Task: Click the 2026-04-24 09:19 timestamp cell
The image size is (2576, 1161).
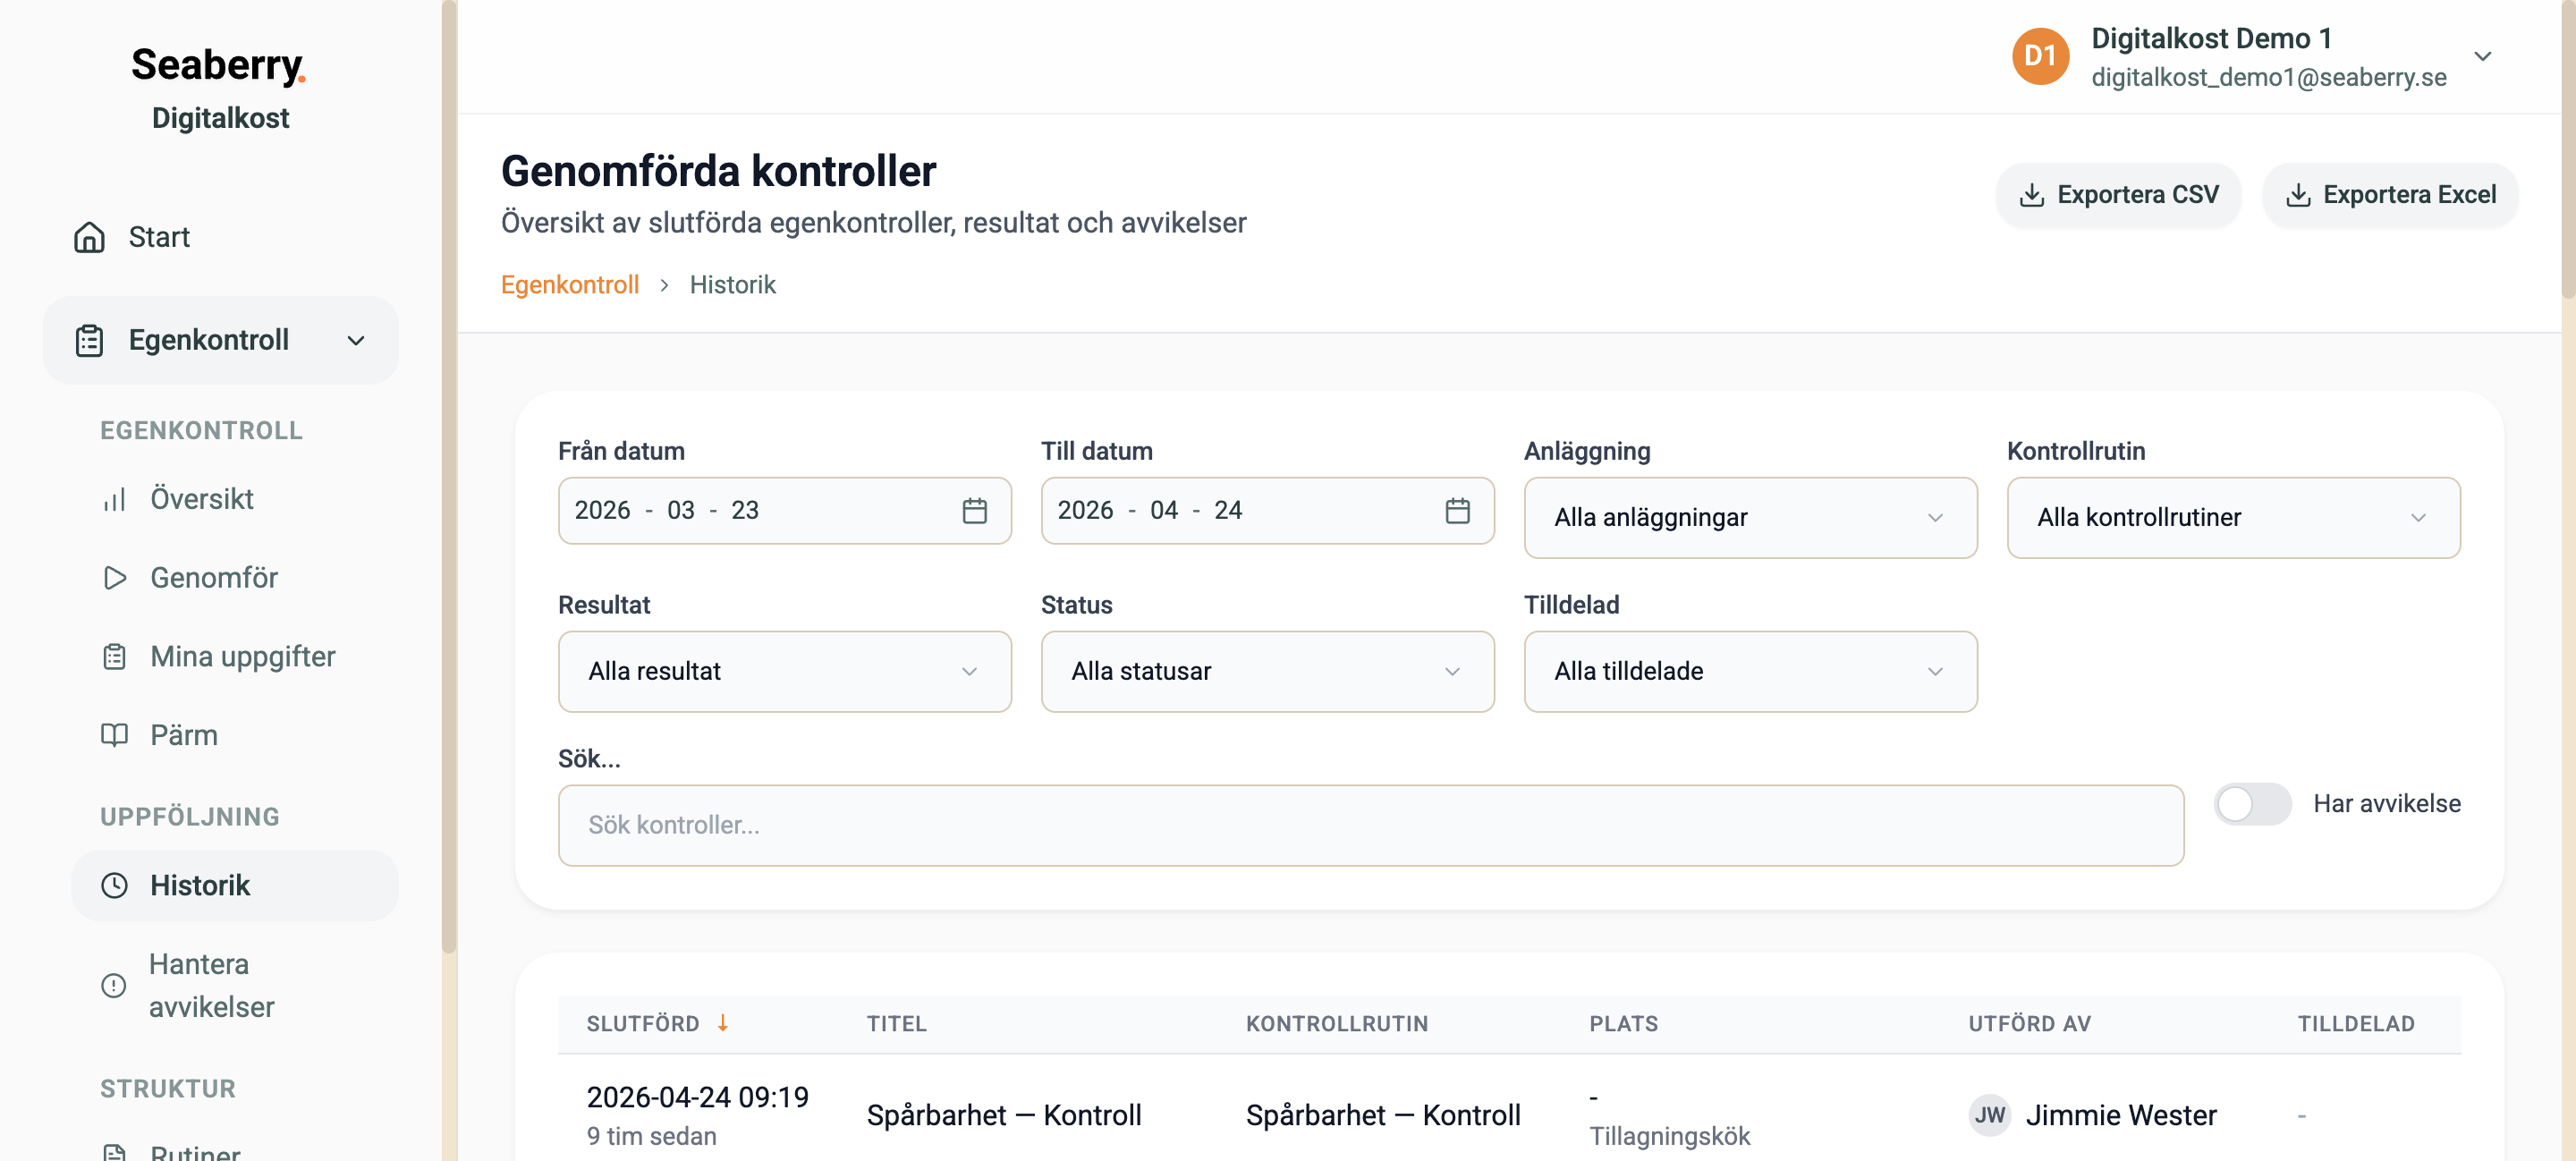Action: (697, 1097)
